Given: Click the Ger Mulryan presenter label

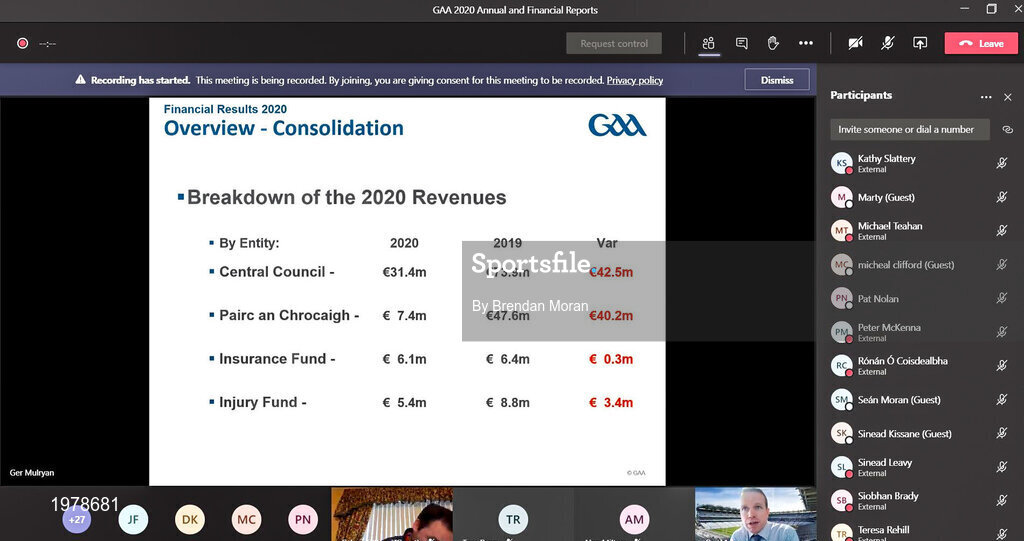Looking at the screenshot, I should point(32,472).
